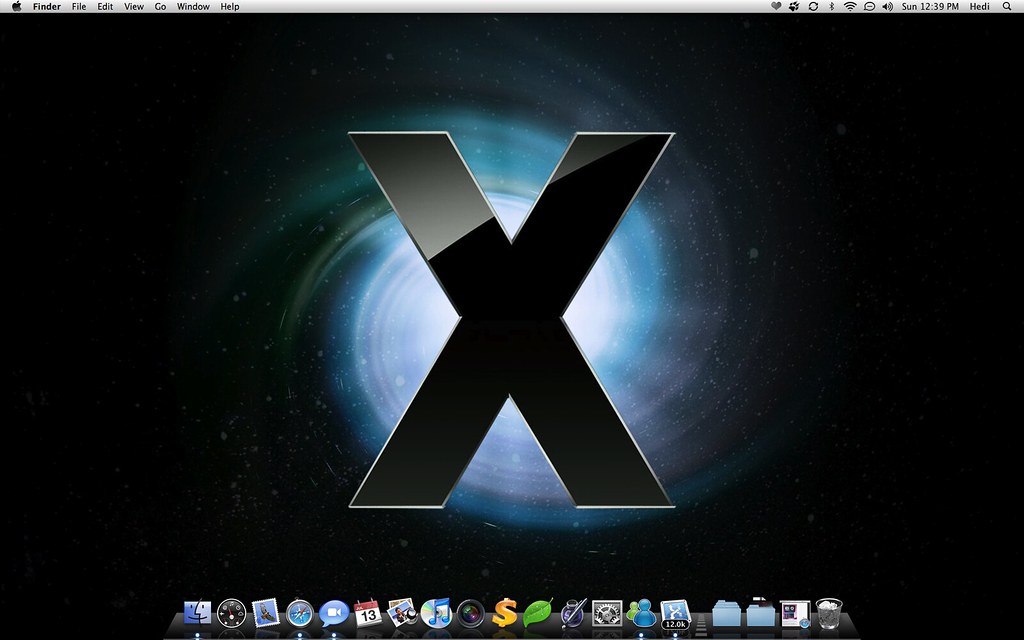Open the Bluetooth status menu

click(x=831, y=7)
